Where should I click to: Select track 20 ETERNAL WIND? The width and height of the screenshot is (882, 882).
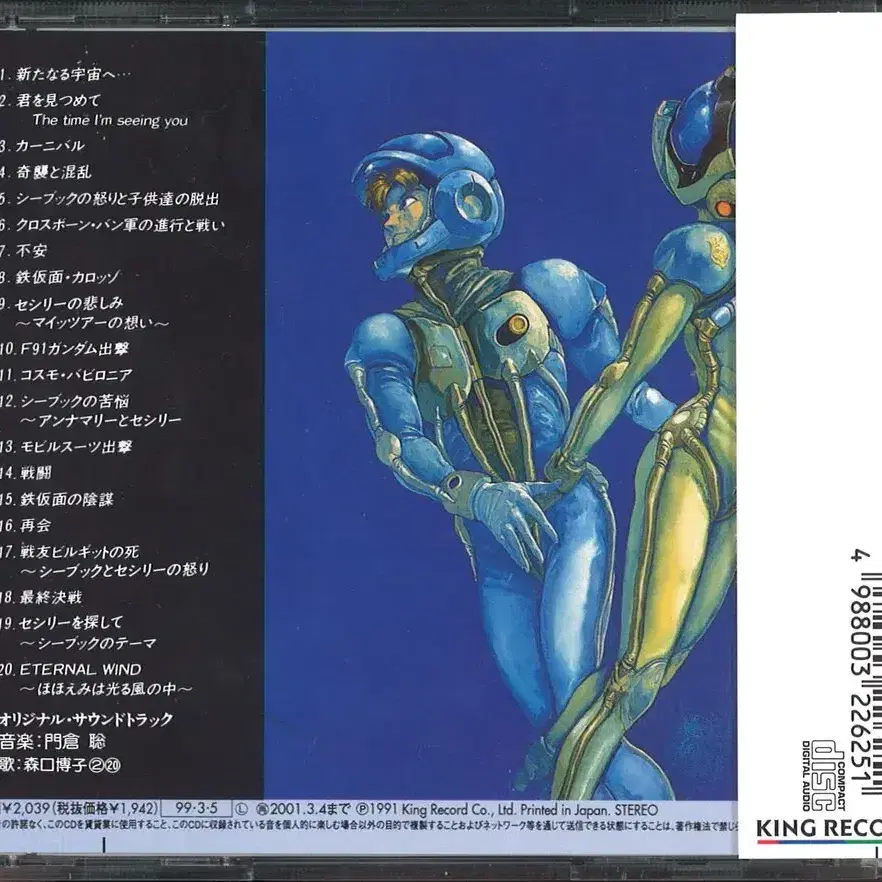pyautogui.click(x=71, y=669)
